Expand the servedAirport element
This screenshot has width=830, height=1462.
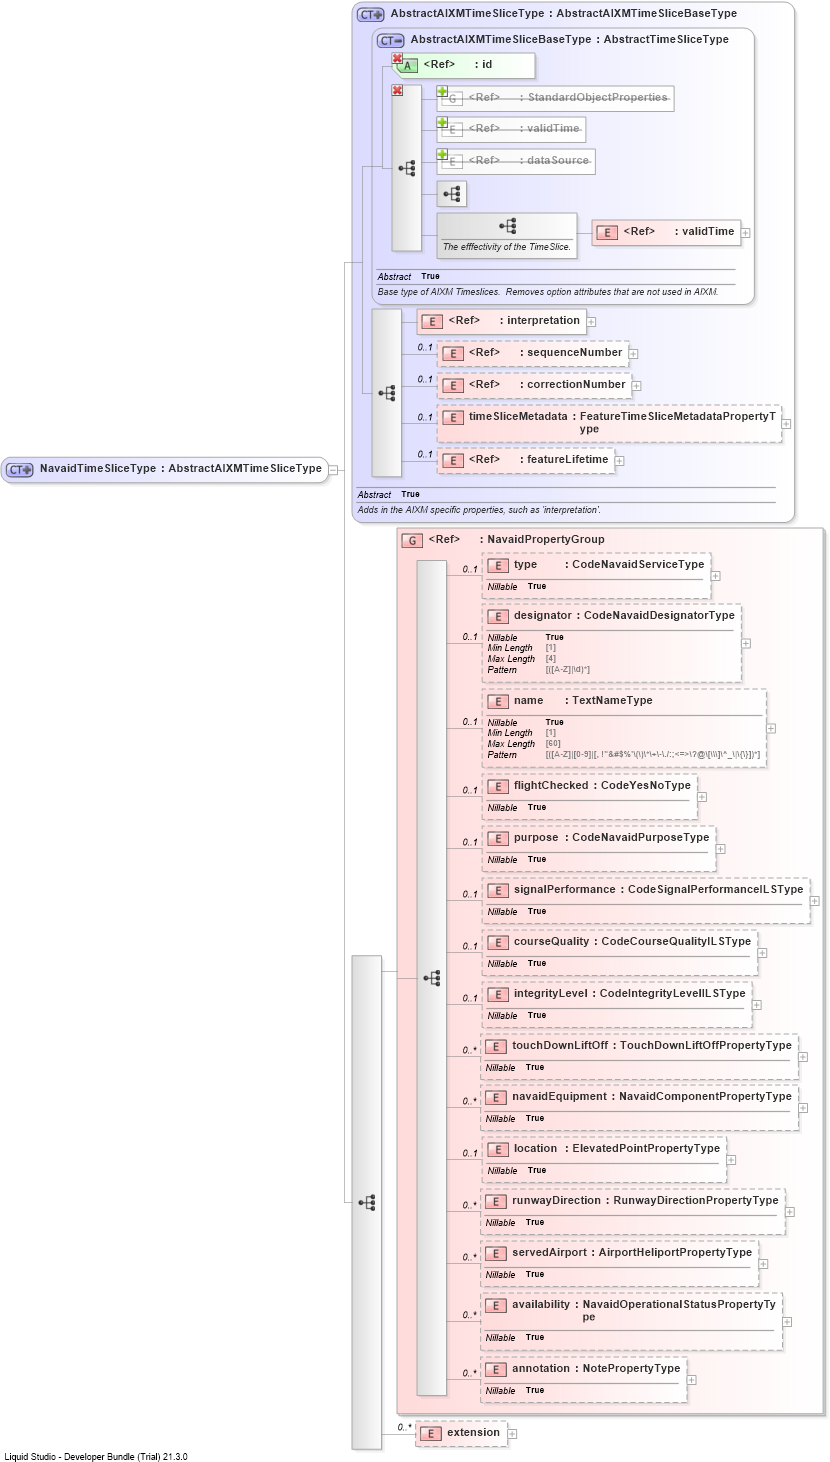[763, 1264]
